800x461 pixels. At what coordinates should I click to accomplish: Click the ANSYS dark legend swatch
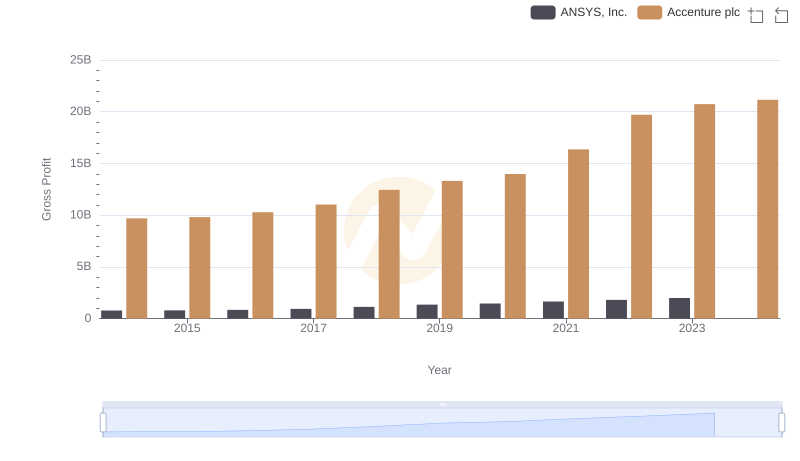pos(543,12)
